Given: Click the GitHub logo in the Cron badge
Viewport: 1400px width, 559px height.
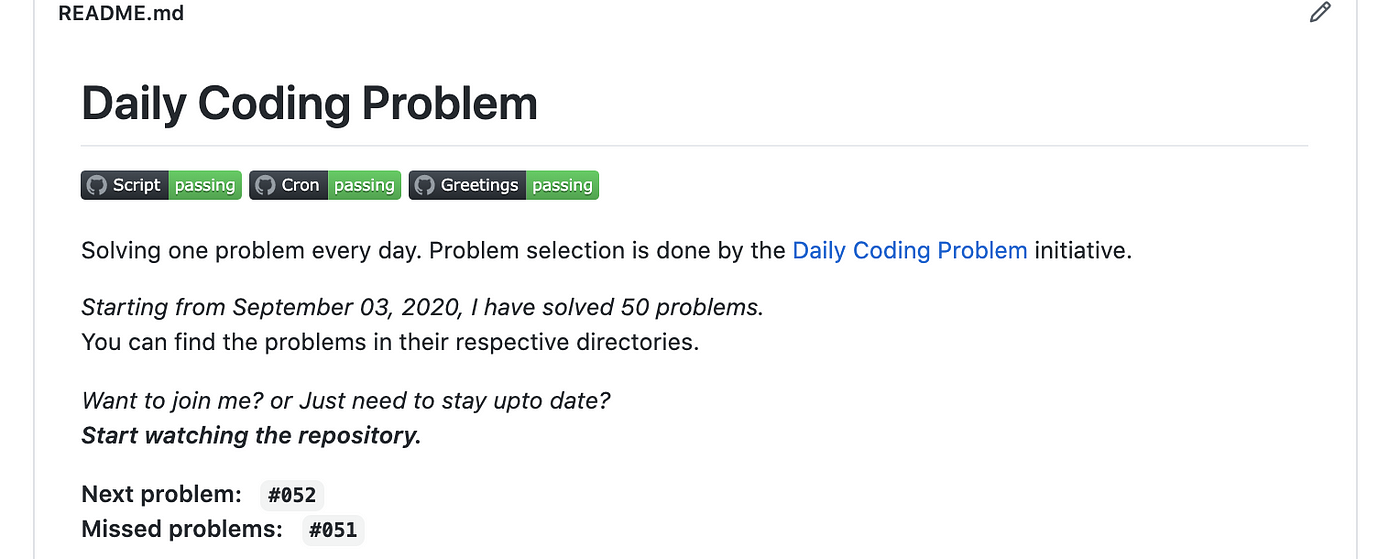Looking at the screenshot, I should click(x=265, y=185).
